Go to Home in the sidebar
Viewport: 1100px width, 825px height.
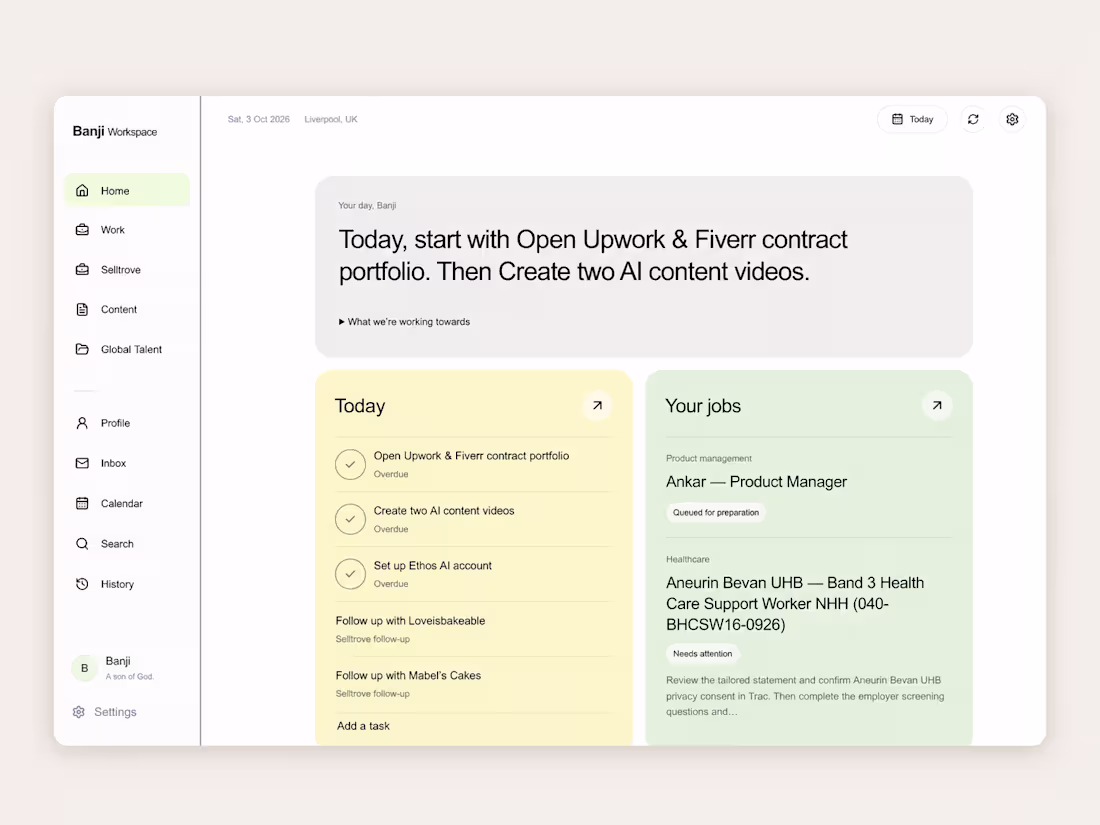pos(127,191)
